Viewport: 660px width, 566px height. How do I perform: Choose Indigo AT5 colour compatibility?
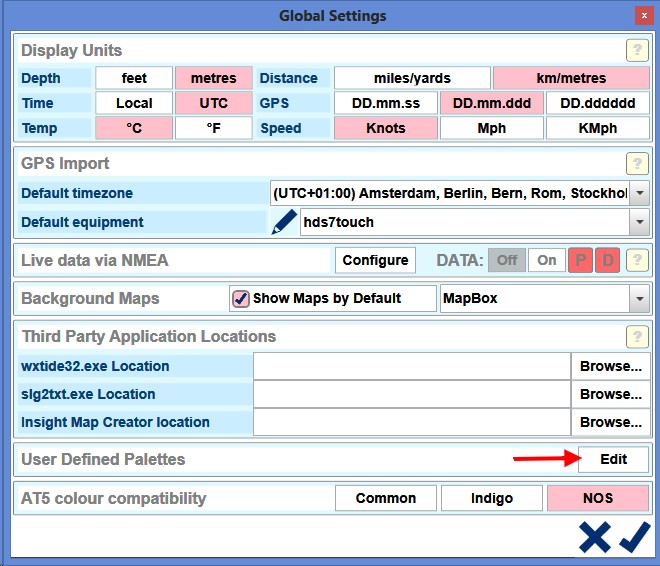coord(492,498)
